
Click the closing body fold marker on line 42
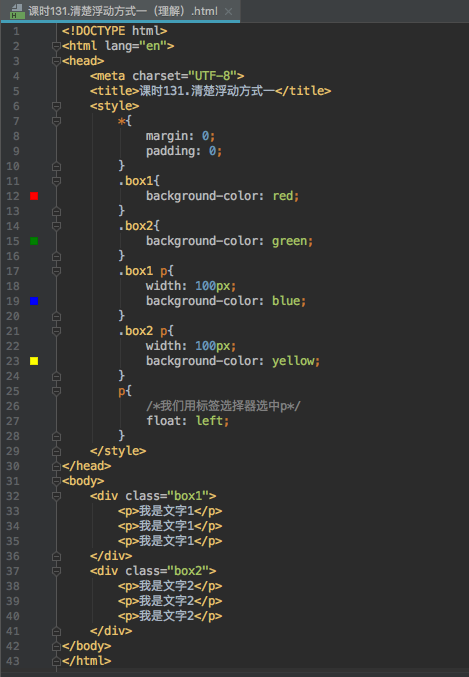(x=56, y=646)
